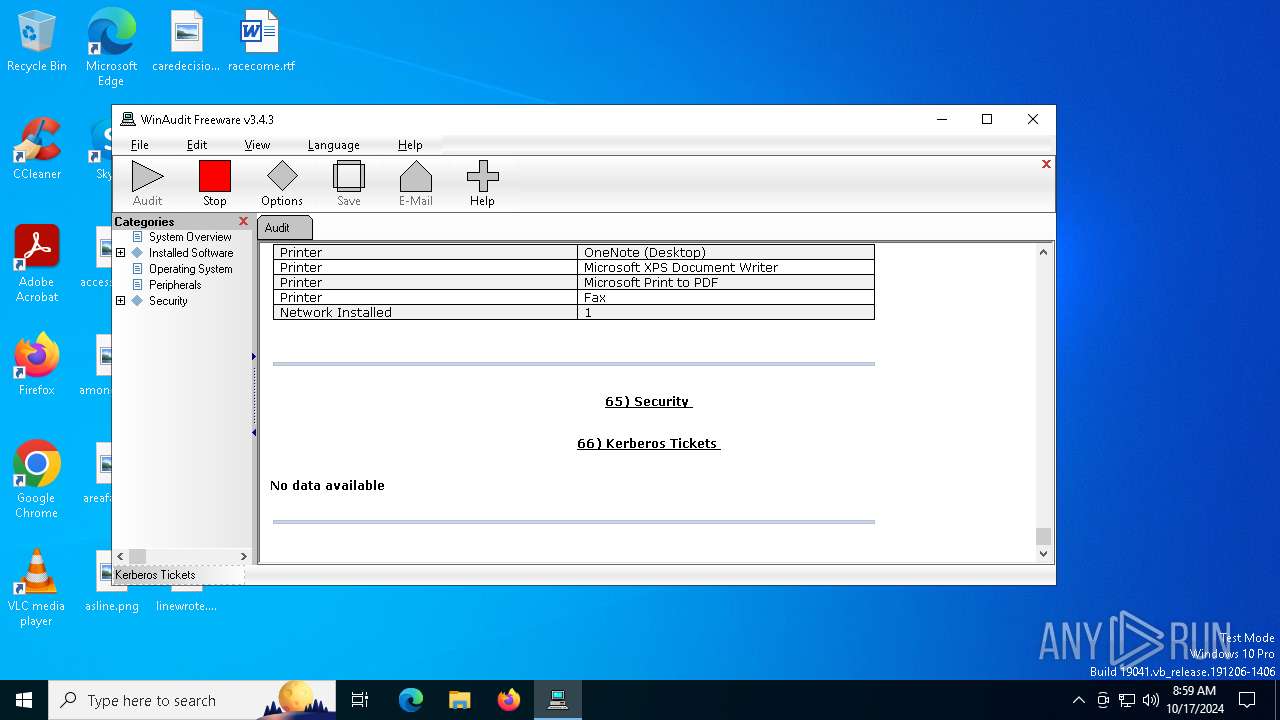
Task: Click the Microsoft XPS Document Writer cell
Action: 726,268
